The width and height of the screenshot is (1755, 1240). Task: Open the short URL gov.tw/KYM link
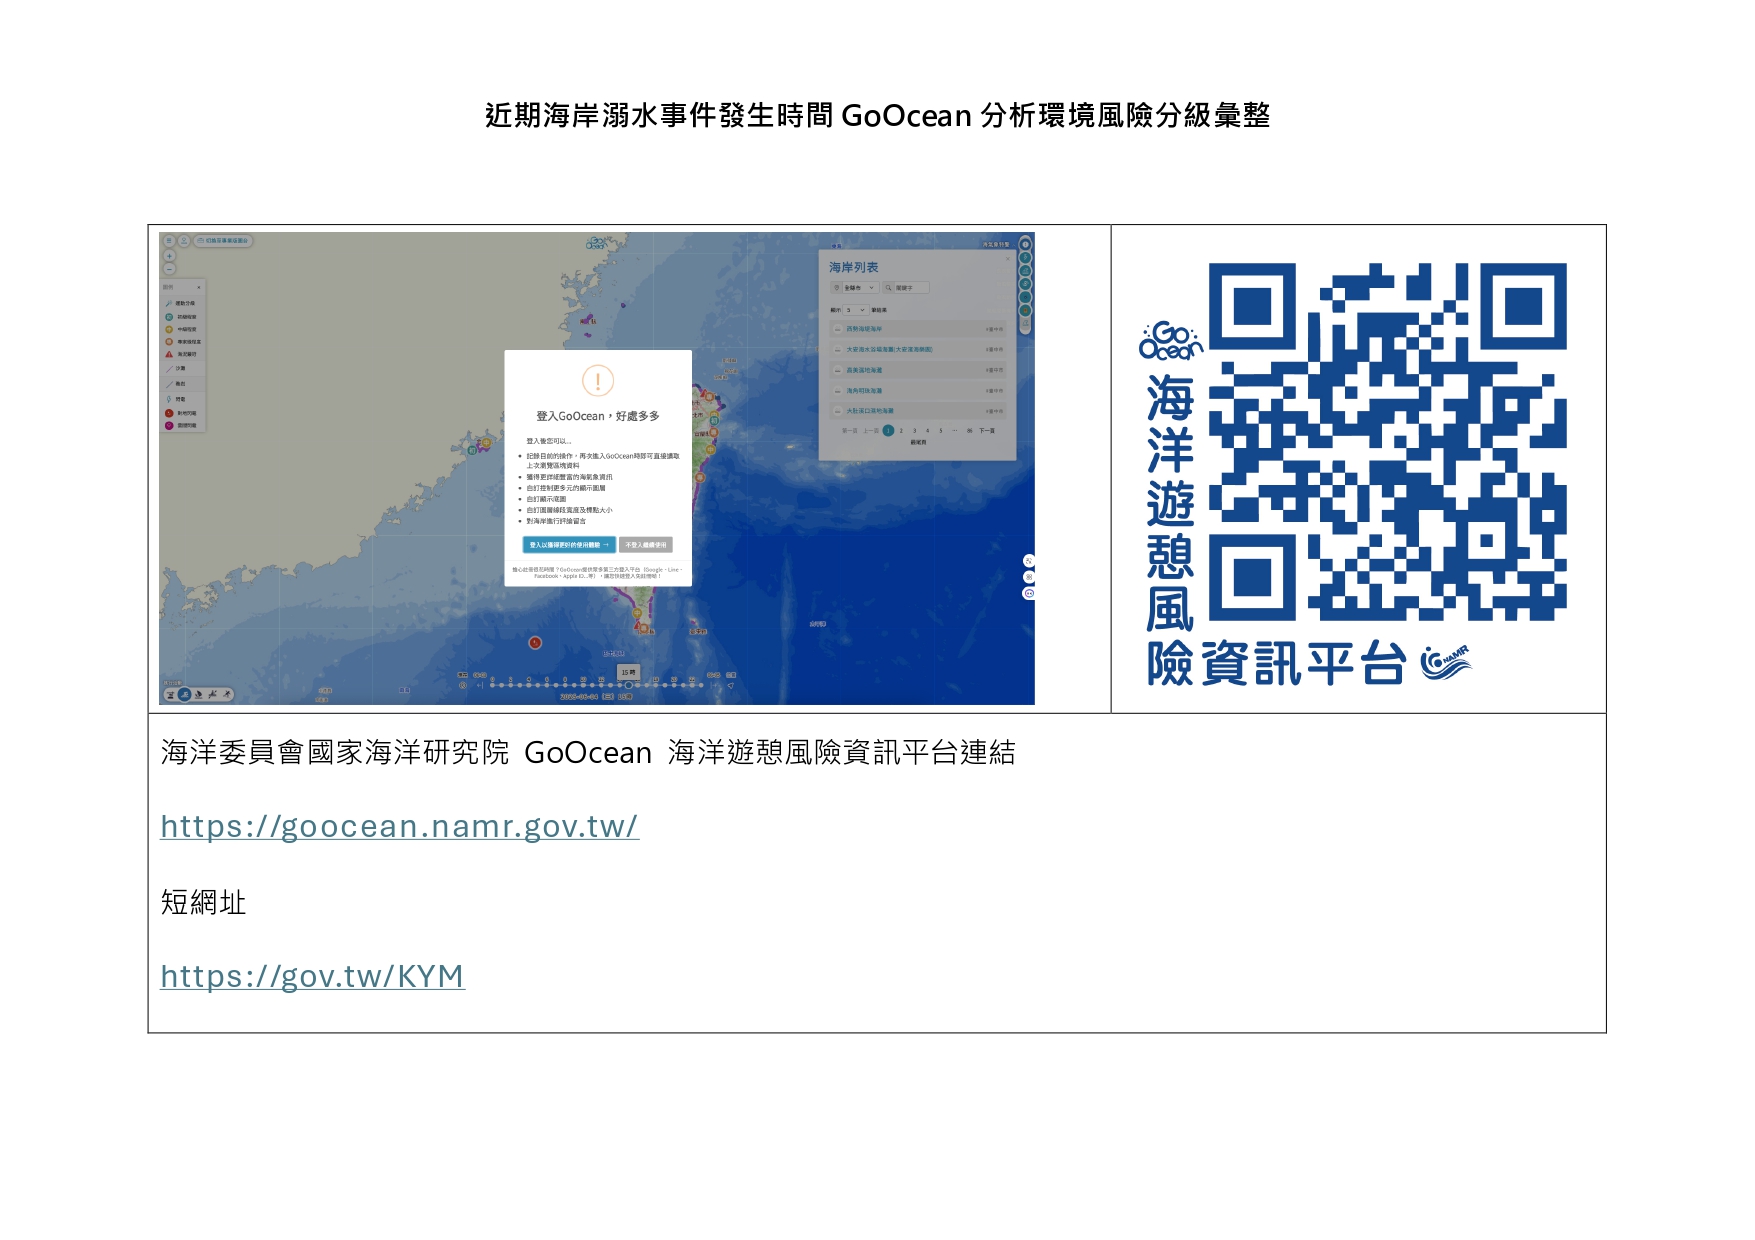[312, 977]
